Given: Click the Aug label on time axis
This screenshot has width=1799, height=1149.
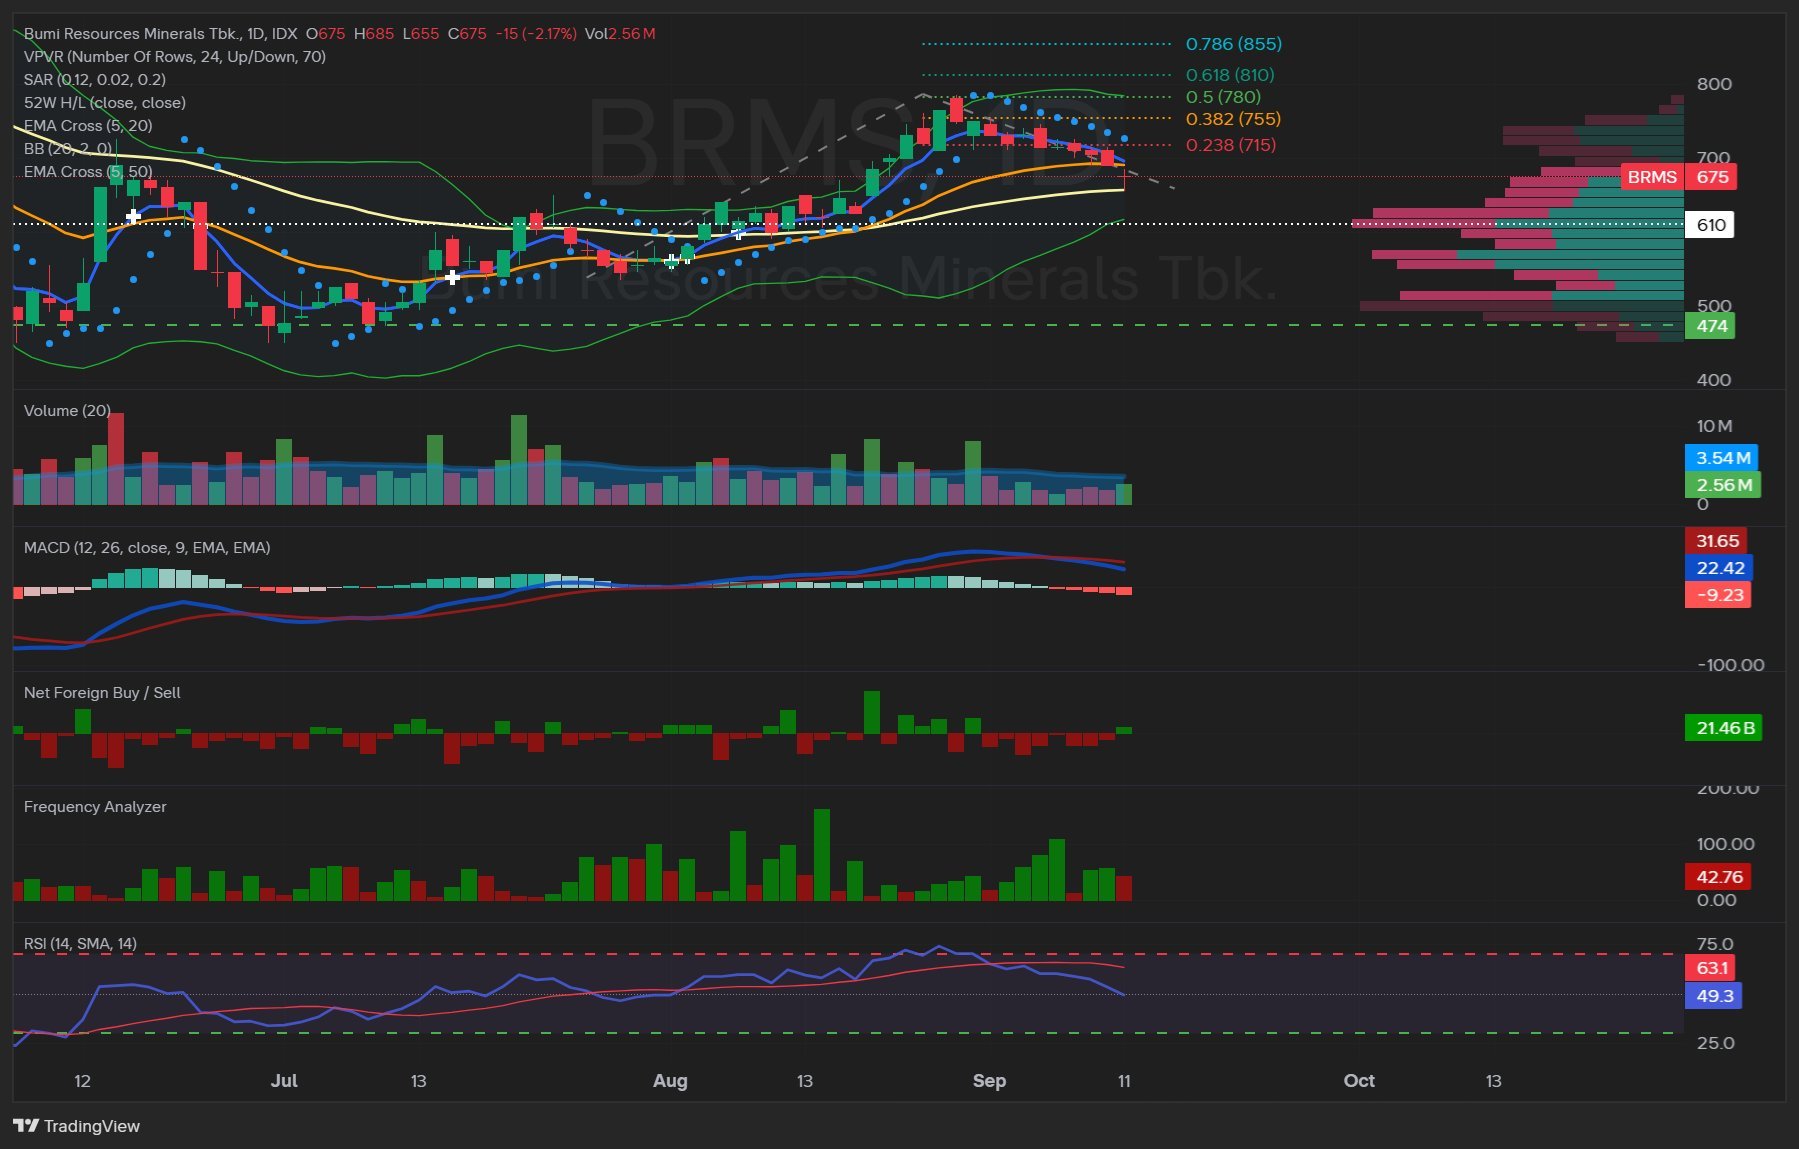Looking at the screenshot, I should pyautogui.click(x=670, y=1081).
